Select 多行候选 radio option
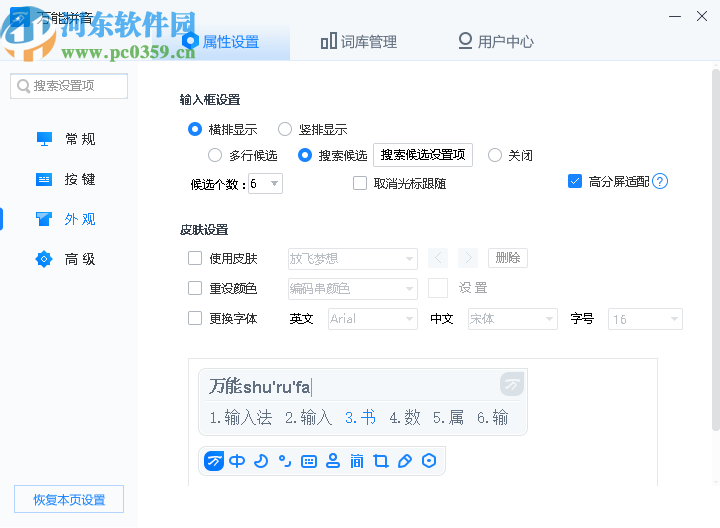The height and width of the screenshot is (528, 720). pos(214,155)
